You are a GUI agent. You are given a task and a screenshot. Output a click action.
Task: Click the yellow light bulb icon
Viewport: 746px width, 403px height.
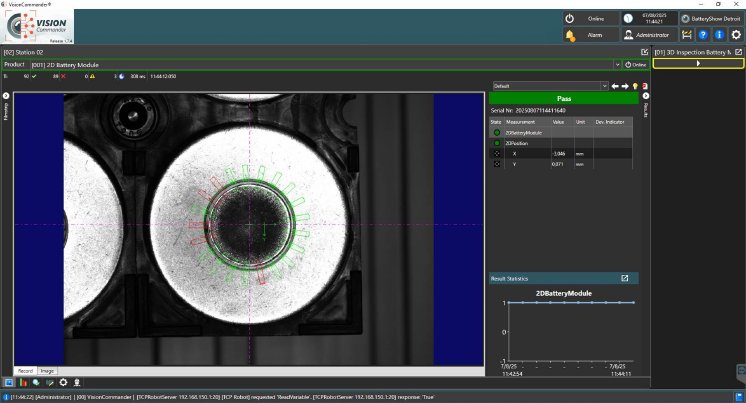coord(636,86)
